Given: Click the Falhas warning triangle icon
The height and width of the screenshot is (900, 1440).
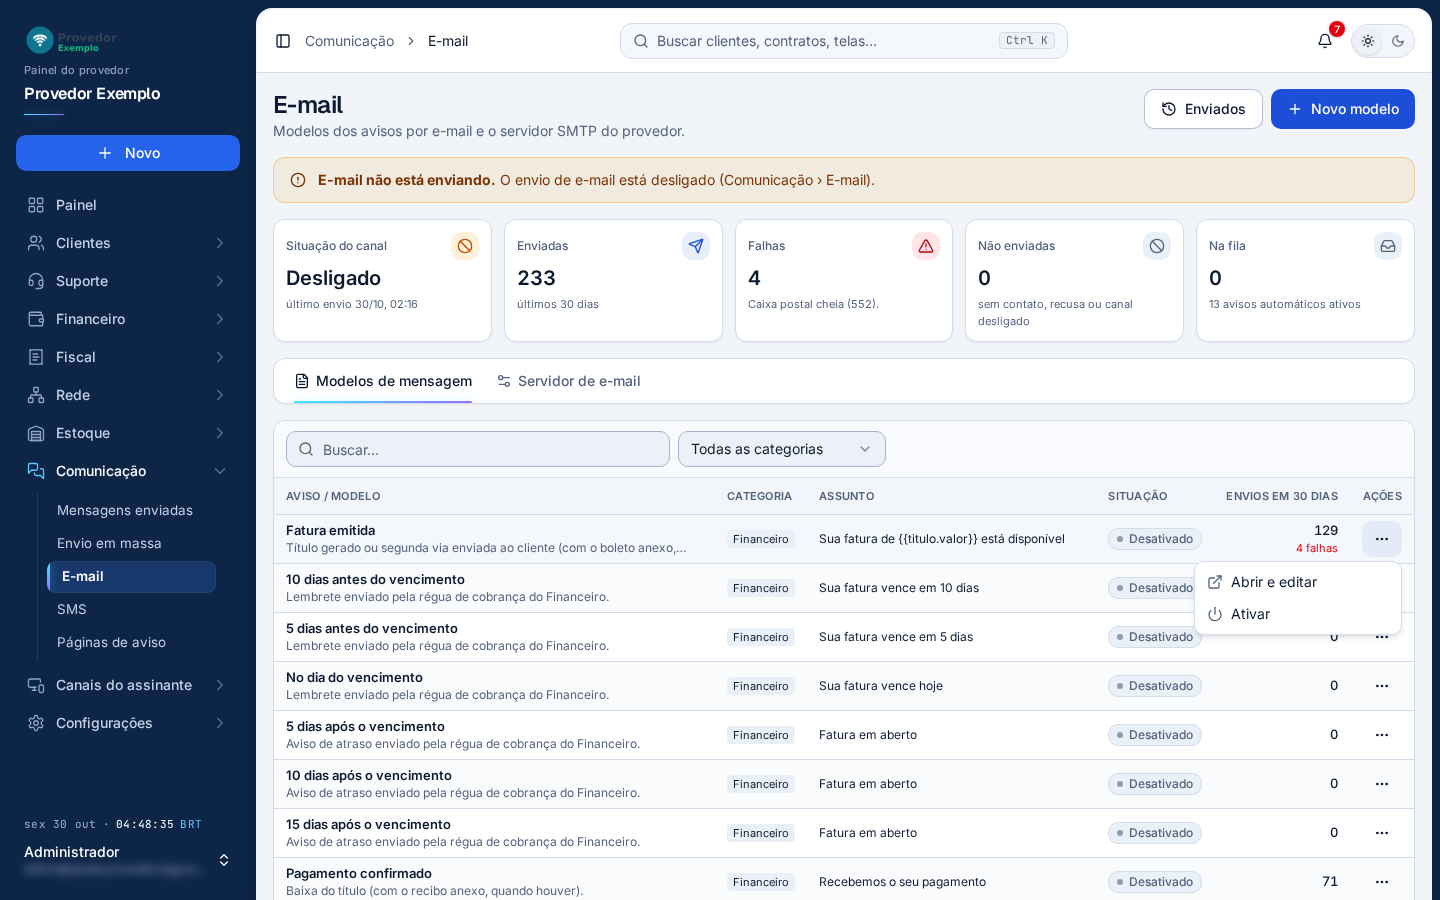Looking at the screenshot, I should point(926,246).
